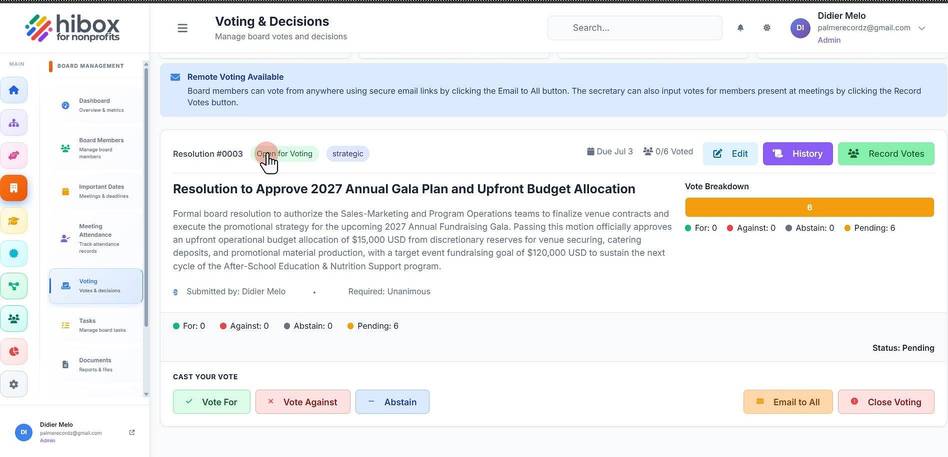
Task: Cast a Vote For
Action: tap(212, 402)
